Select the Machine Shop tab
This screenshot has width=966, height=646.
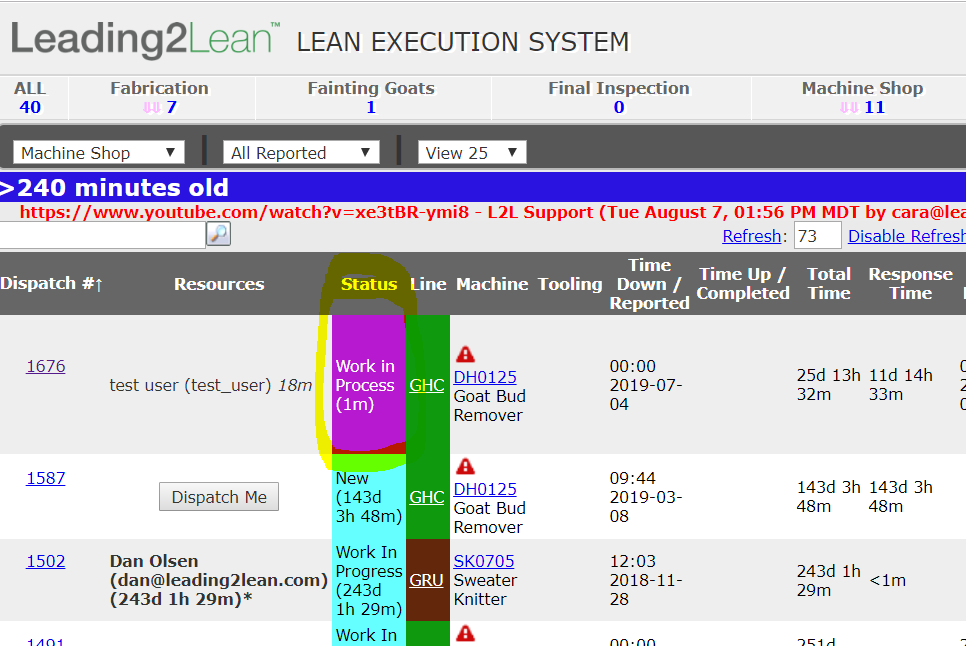(862, 98)
